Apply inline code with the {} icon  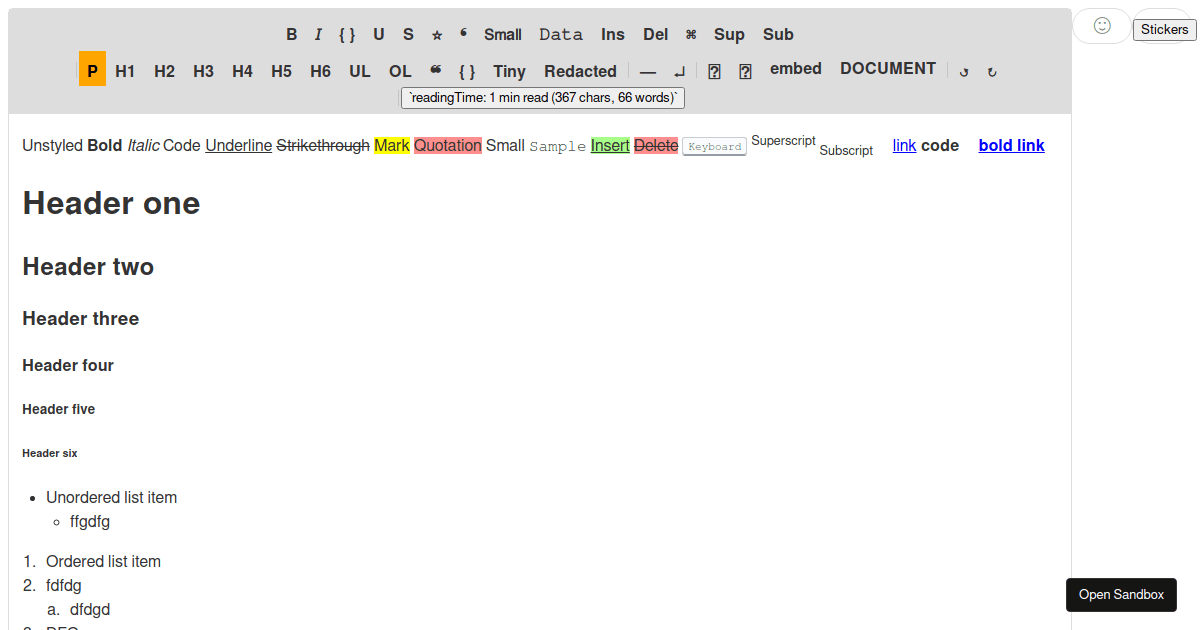[x=347, y=34]
